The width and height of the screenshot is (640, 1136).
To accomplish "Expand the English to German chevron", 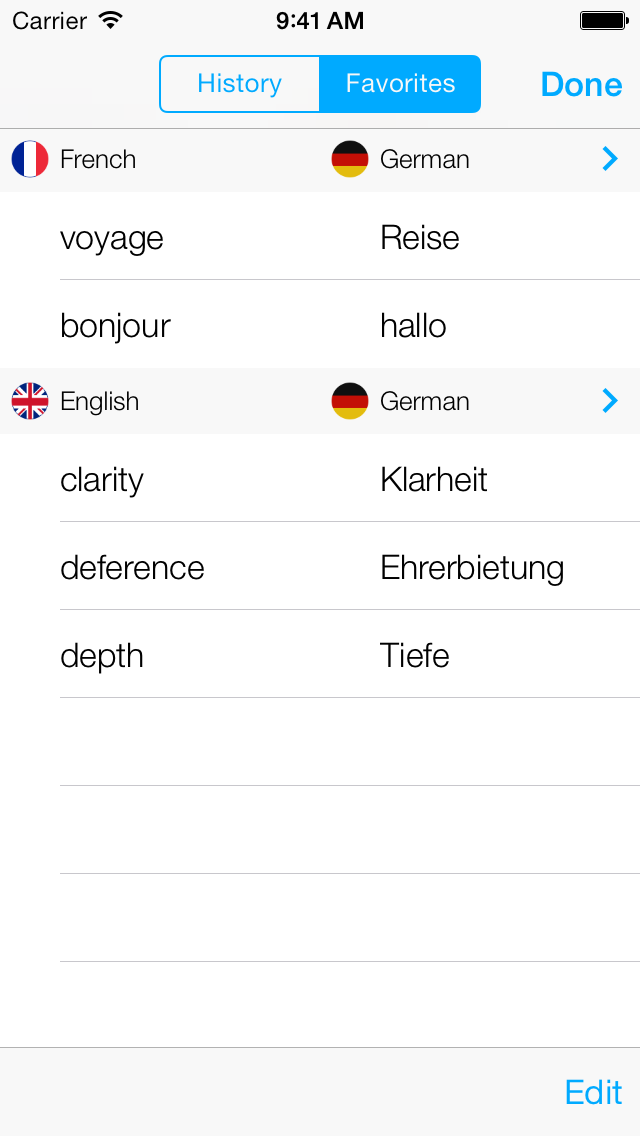I will point(610,401).
